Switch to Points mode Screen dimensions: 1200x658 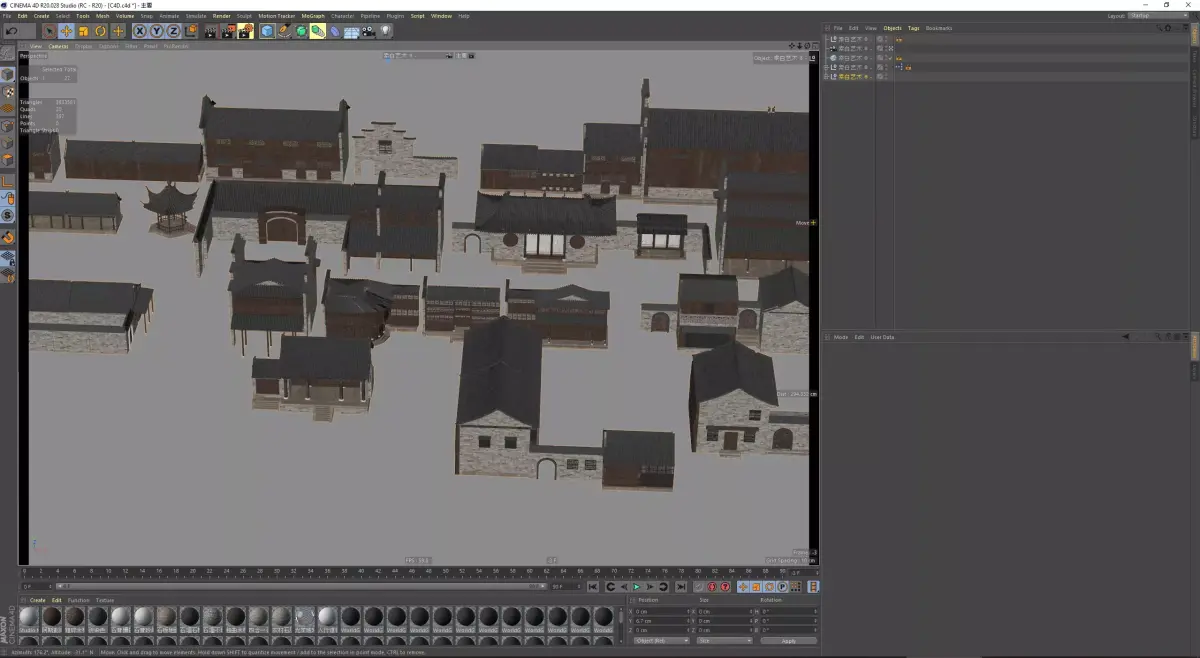(8, 126)
